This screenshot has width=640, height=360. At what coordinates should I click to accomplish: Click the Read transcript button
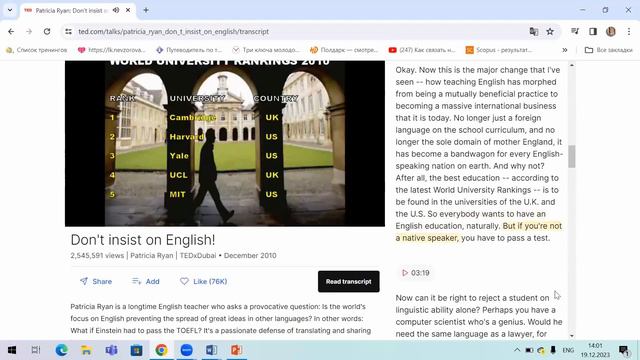[x=349, y=281]
